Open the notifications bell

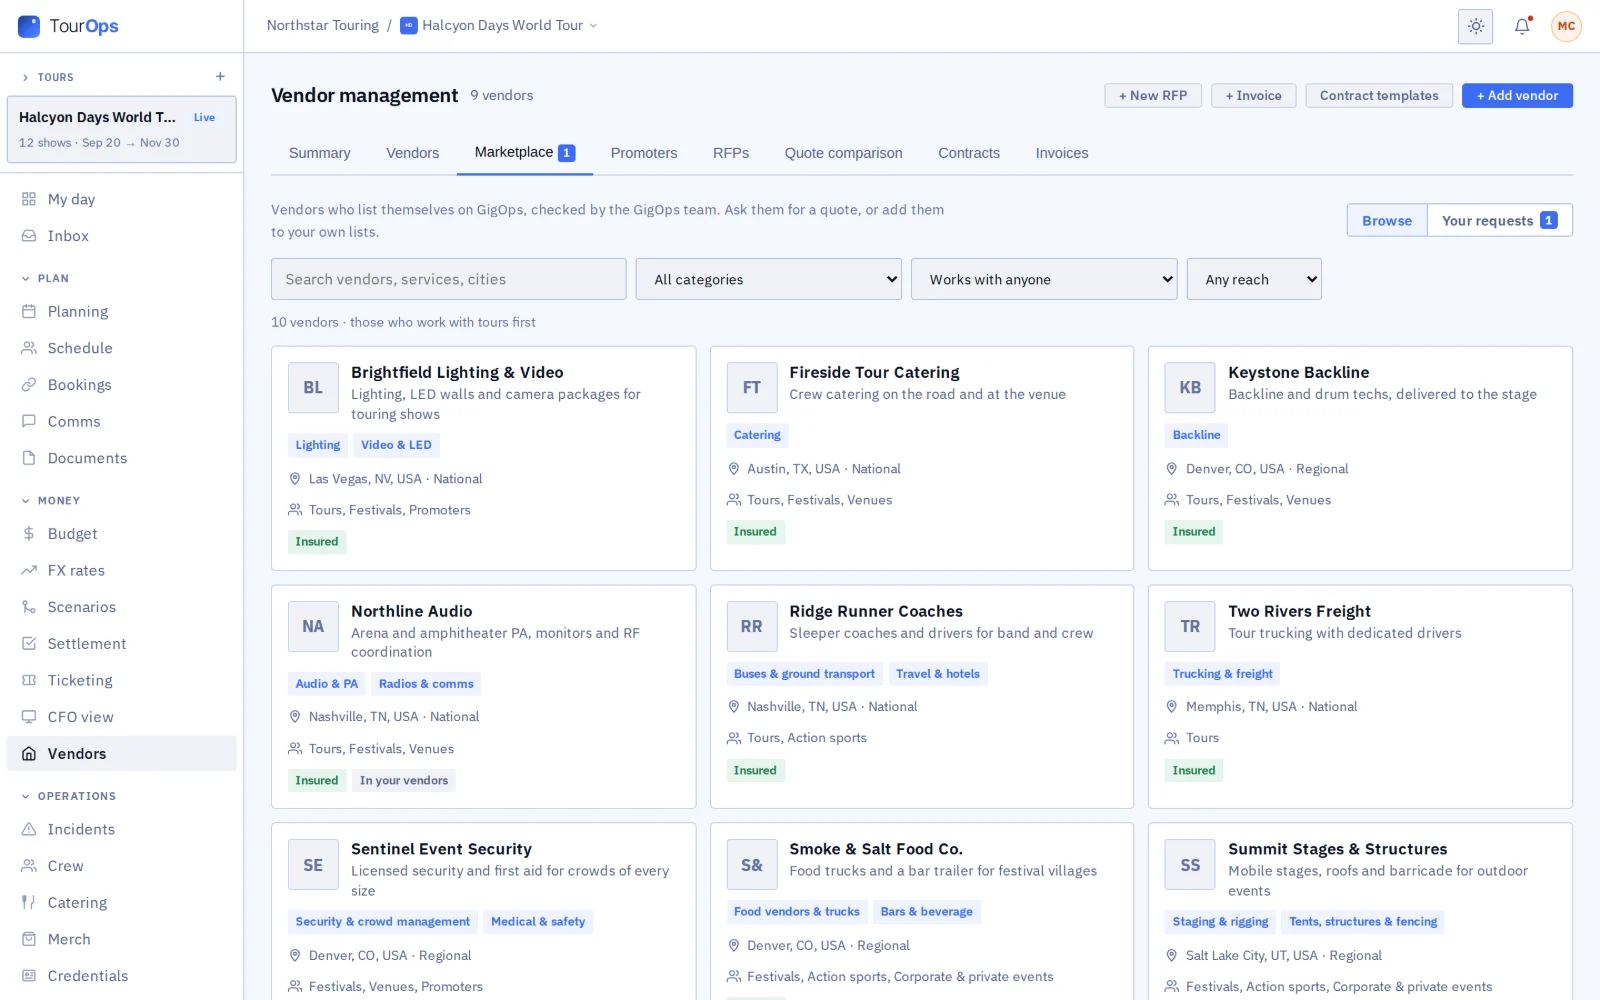tap(1522, 26)
